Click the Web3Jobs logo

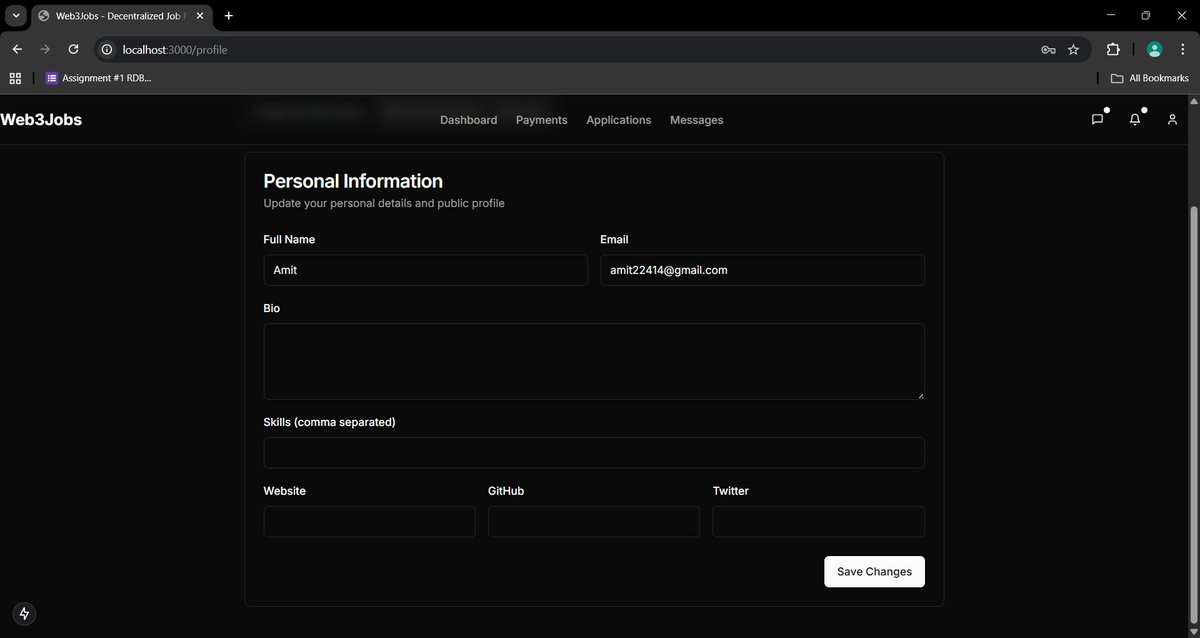coord(41,119)
